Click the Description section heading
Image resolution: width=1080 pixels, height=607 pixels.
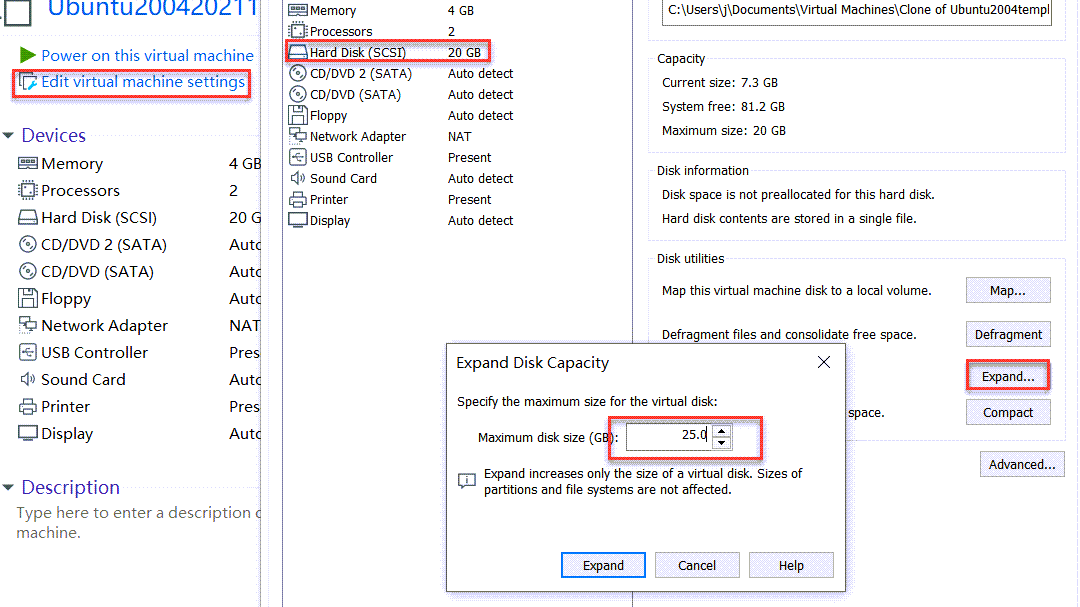point(71,487)
